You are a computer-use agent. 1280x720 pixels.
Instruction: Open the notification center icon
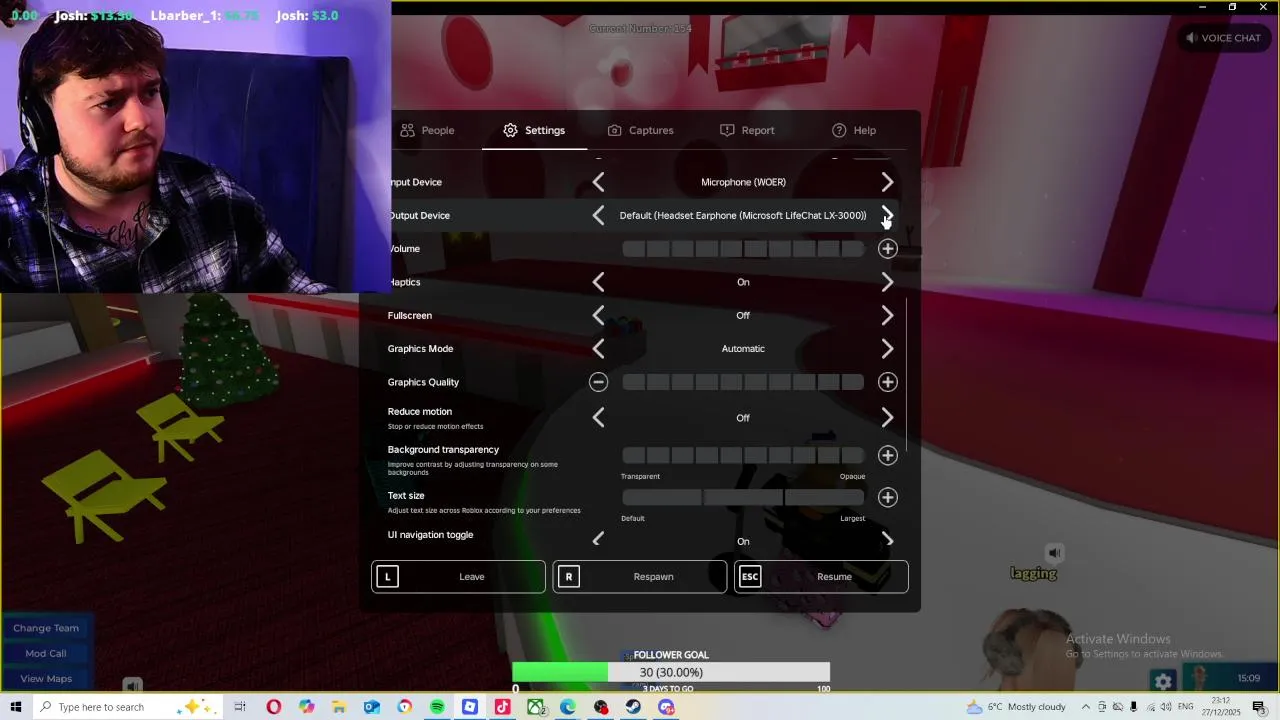click(1259, 707)
